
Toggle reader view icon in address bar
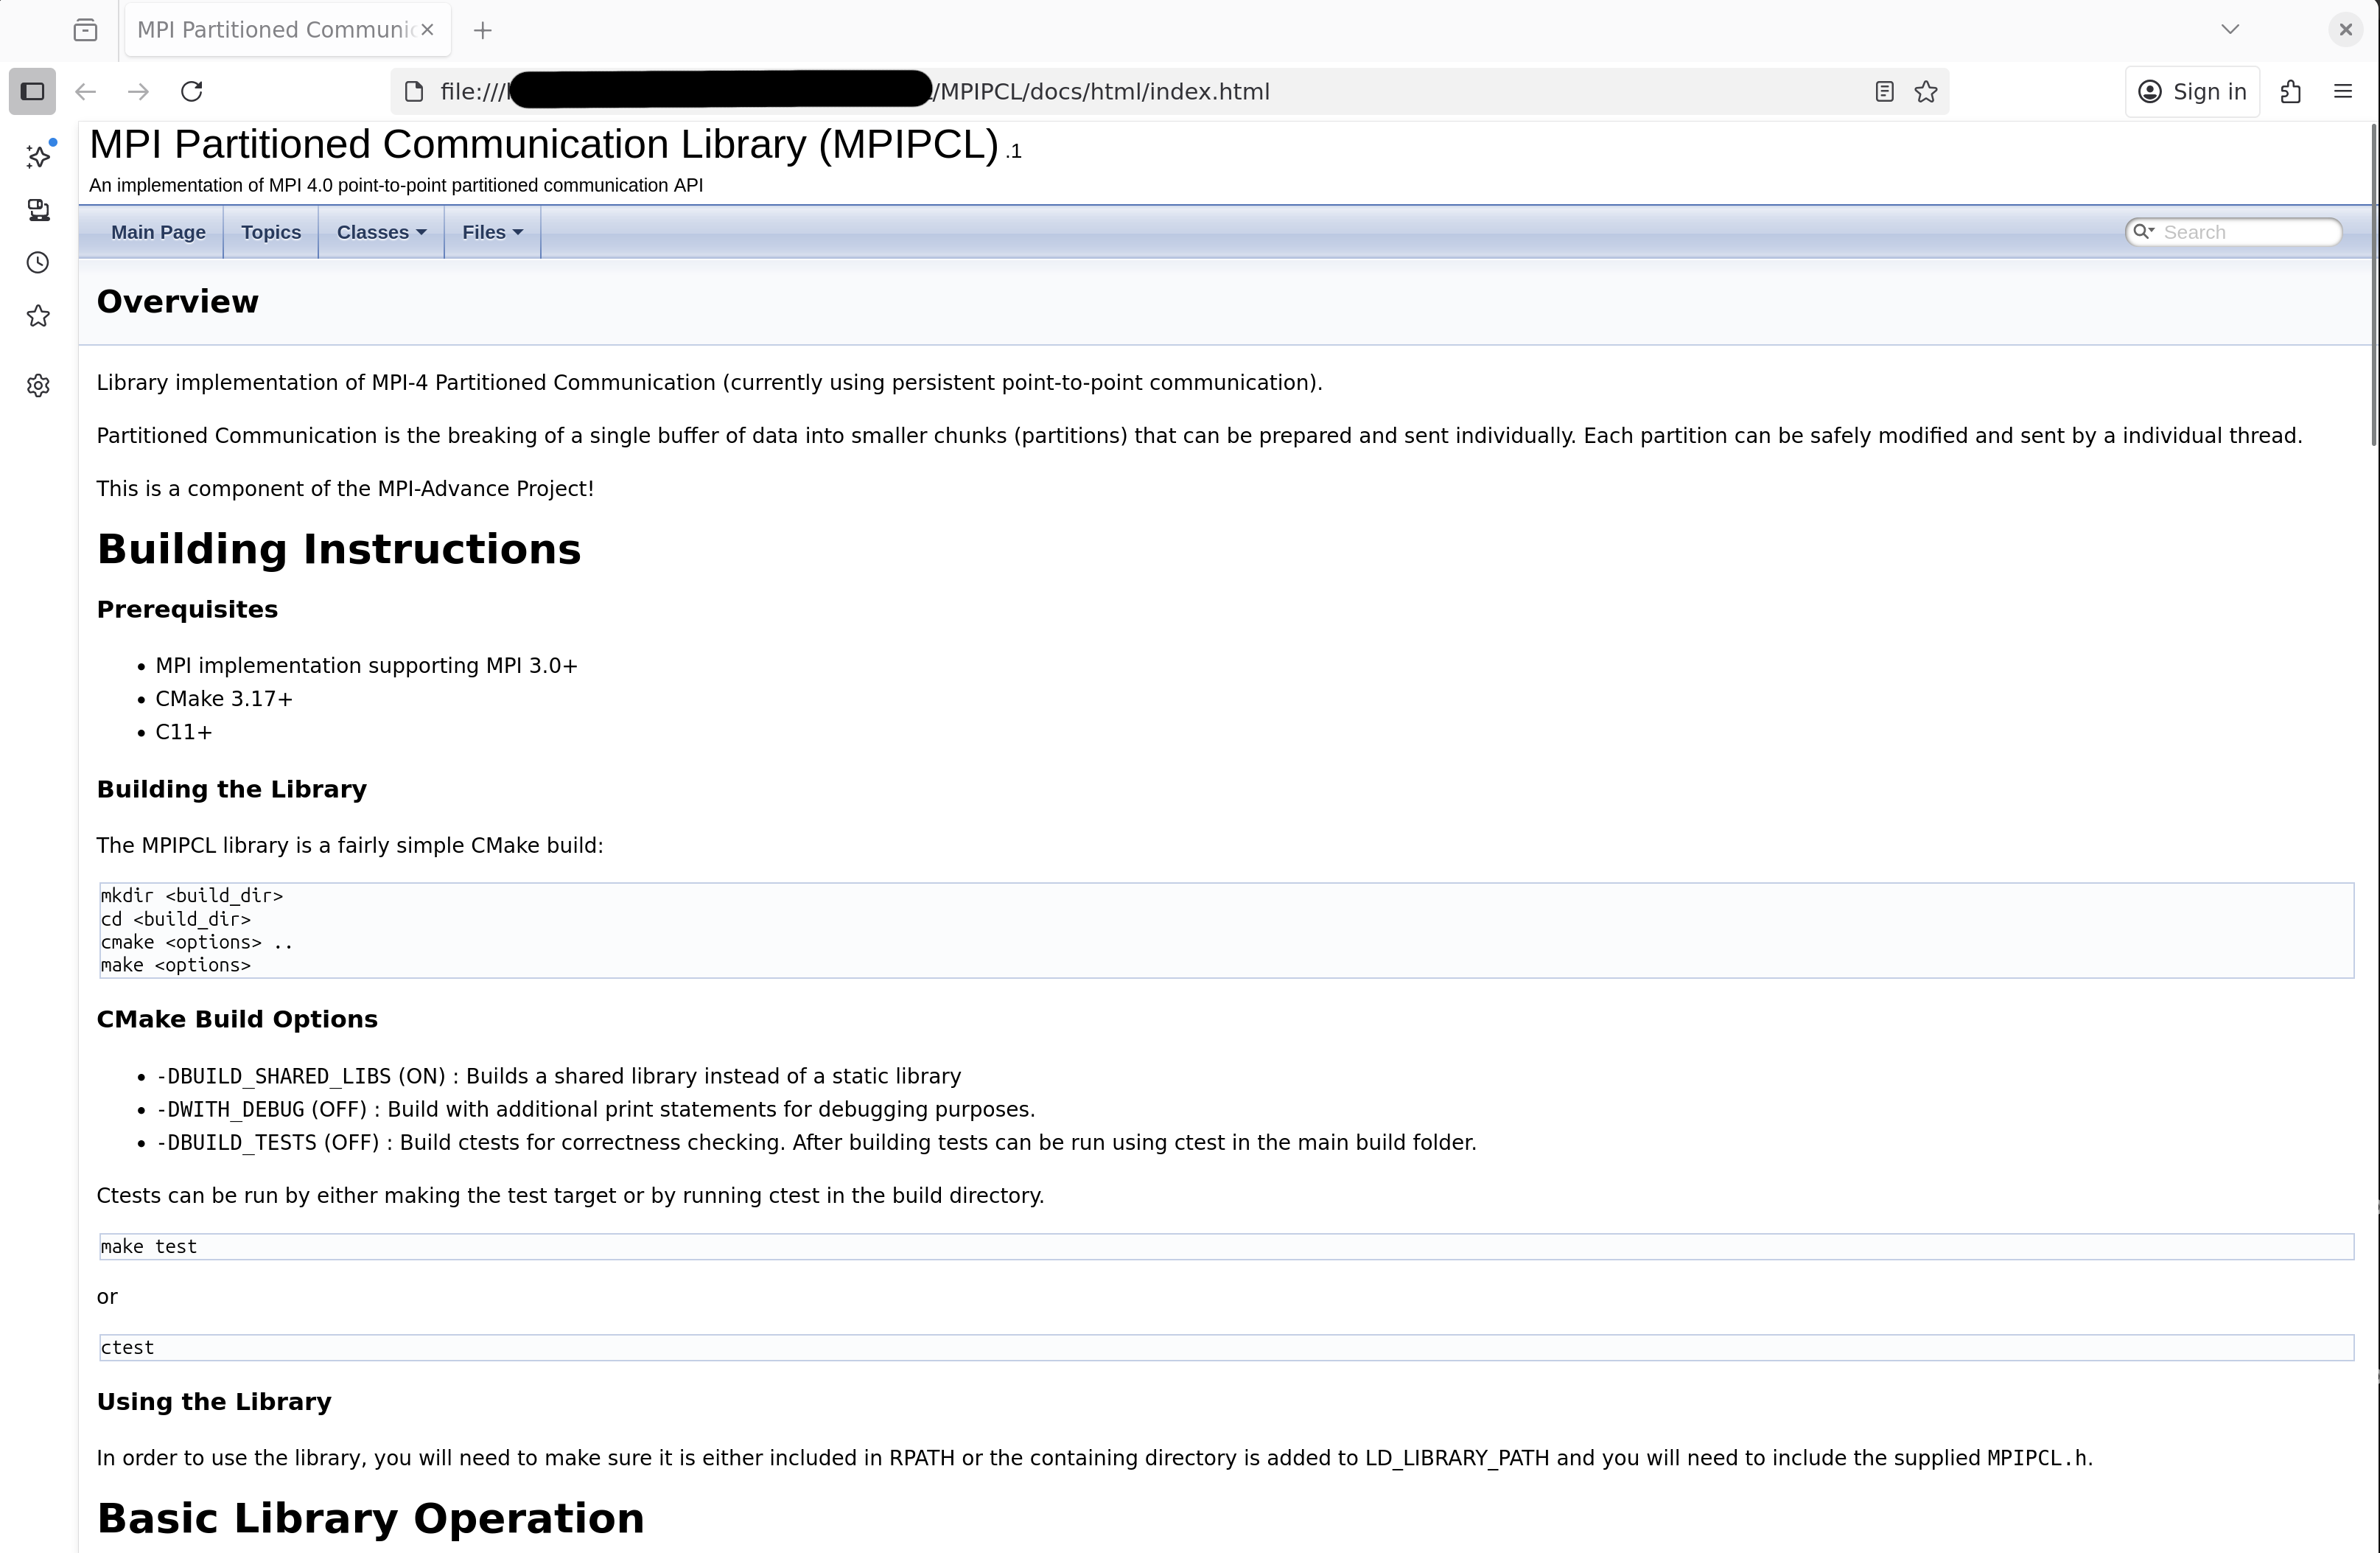[1884, 92]
